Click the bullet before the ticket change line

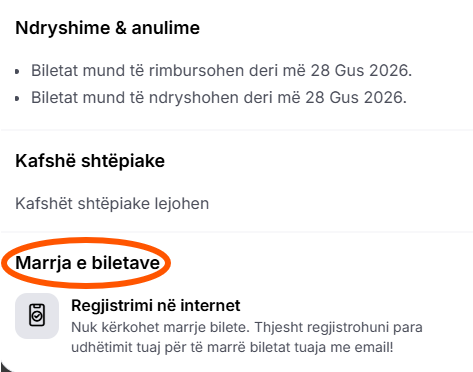pyautogui.click(x=17, y=98)
